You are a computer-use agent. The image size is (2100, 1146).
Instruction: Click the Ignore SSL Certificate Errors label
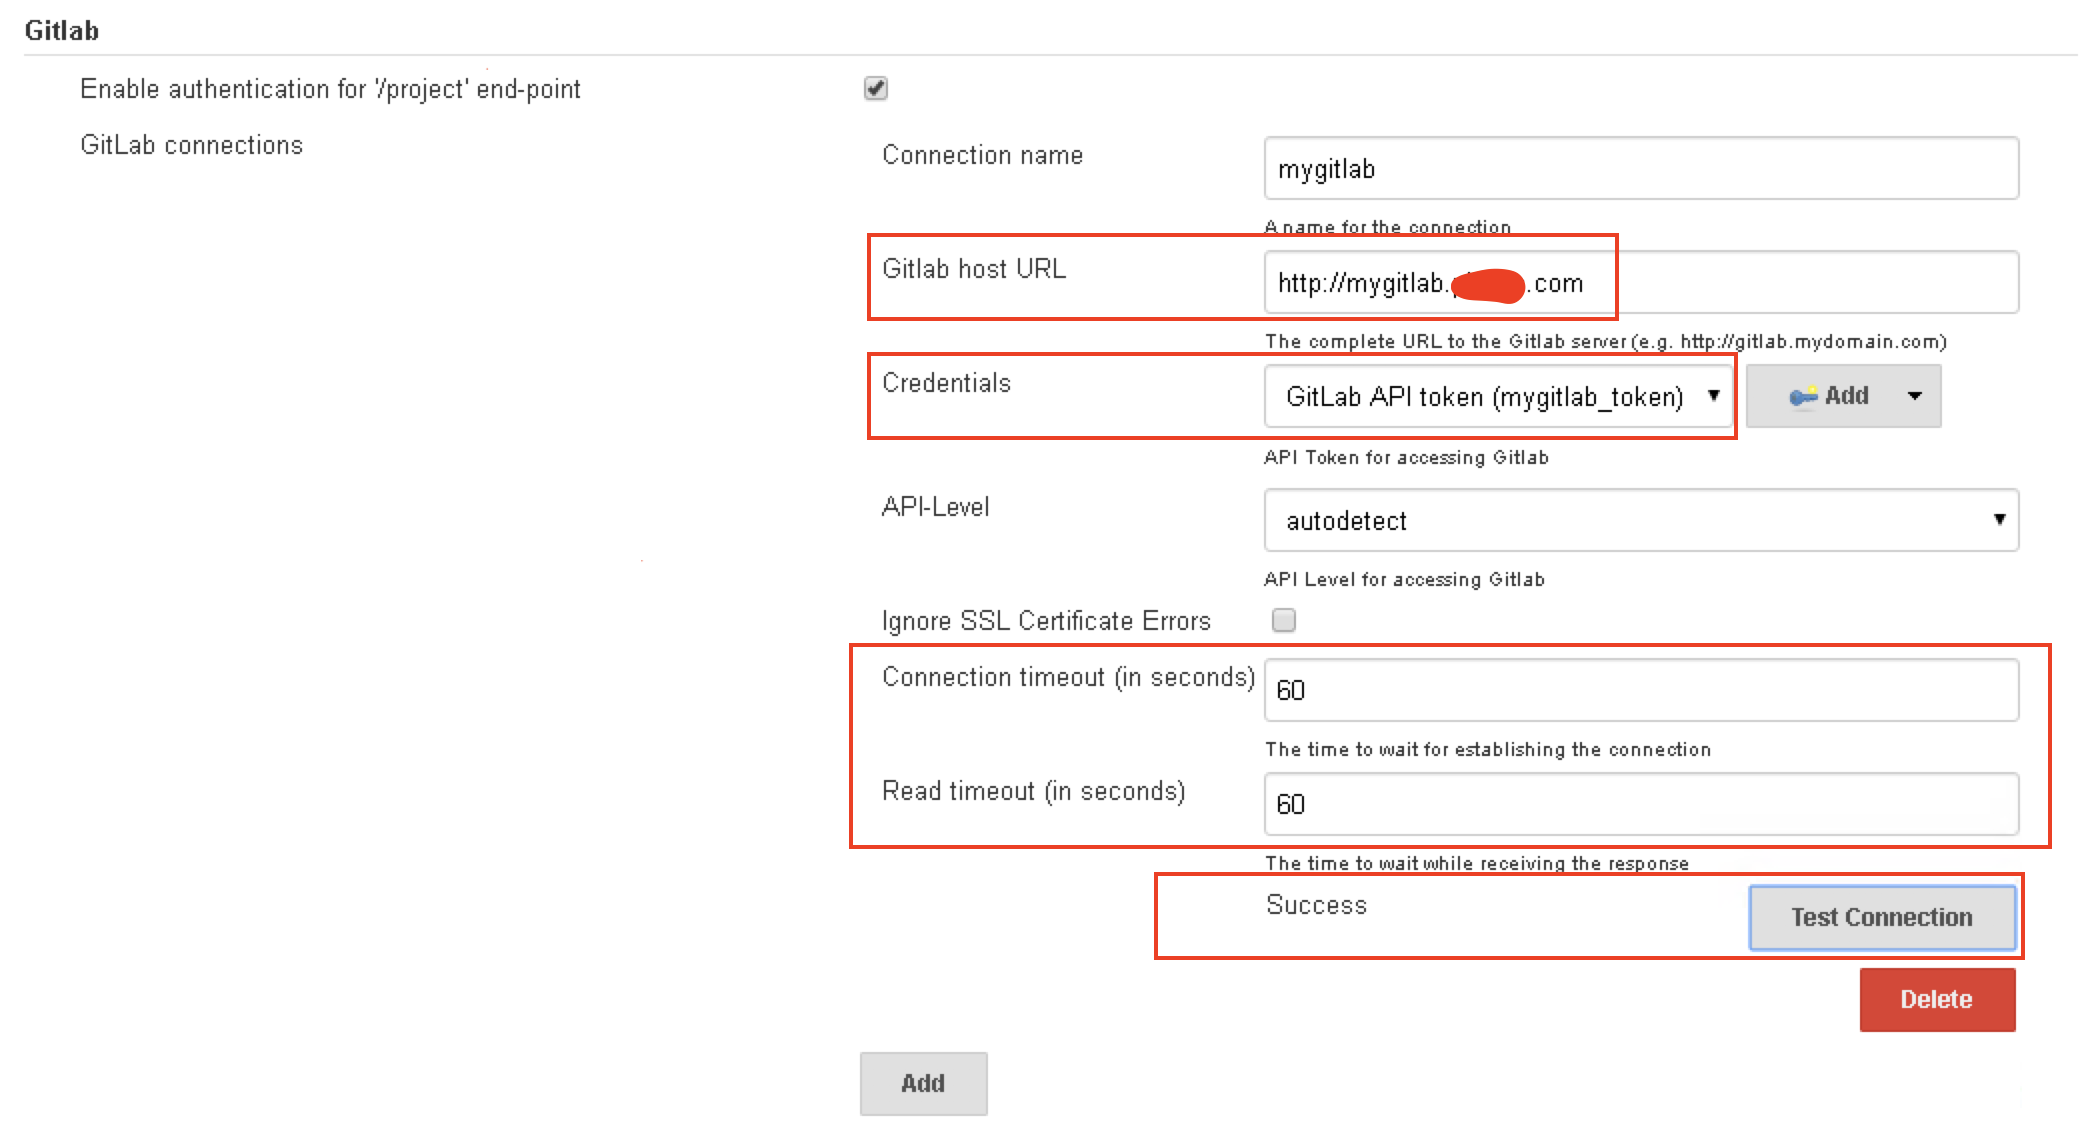click(x=1046, y=621)
